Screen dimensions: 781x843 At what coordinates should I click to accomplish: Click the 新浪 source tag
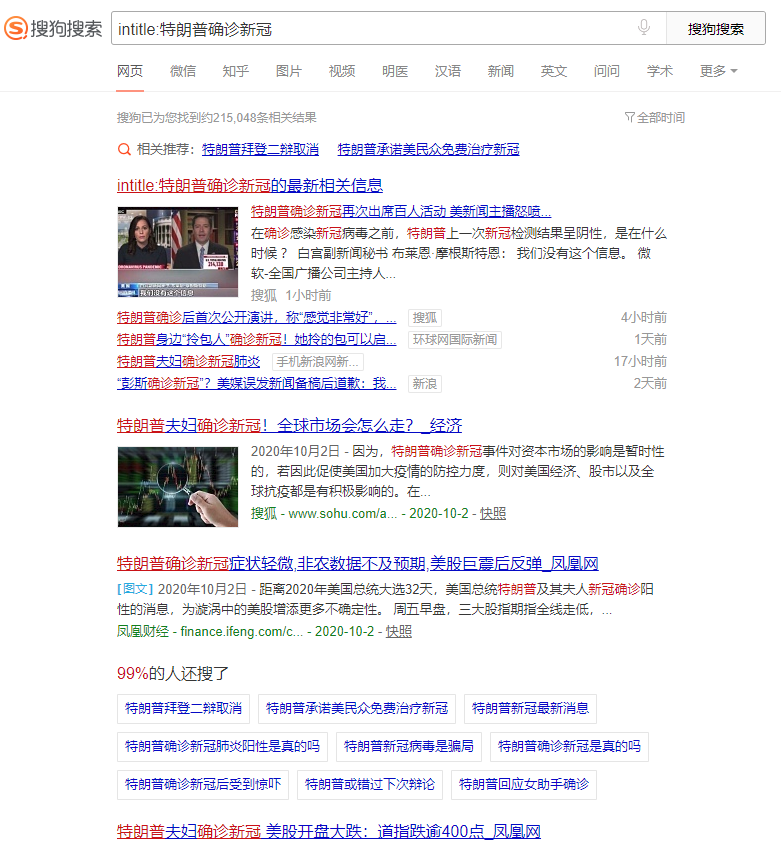(x=425, y=384)
